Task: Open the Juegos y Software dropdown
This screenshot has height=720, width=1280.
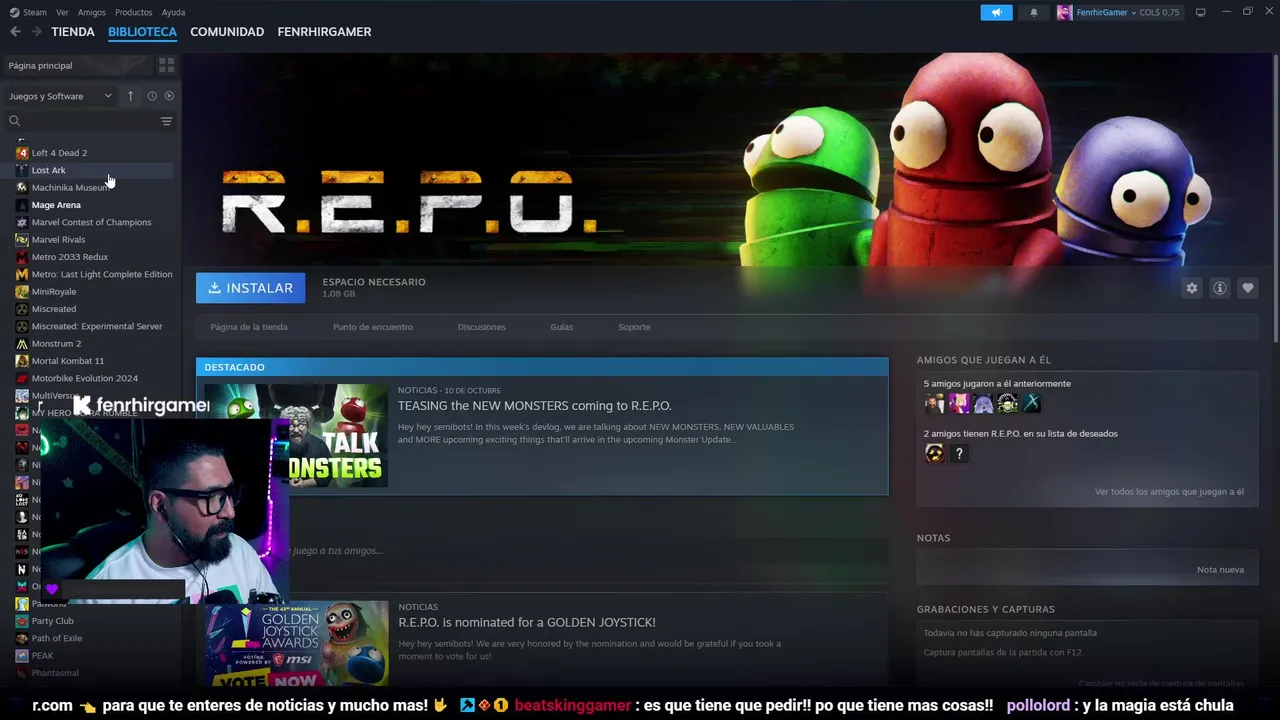Action: (60, 96)
